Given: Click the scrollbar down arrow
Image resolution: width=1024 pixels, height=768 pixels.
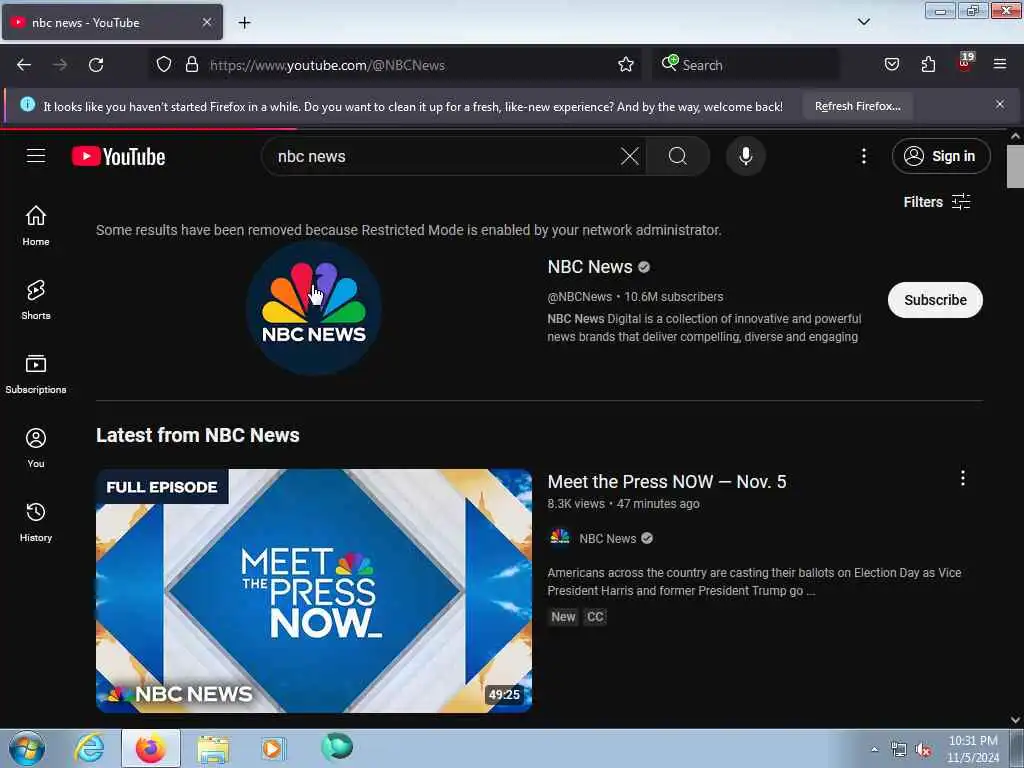Looking at the screenshot, I should click(x=1015, y=720).
